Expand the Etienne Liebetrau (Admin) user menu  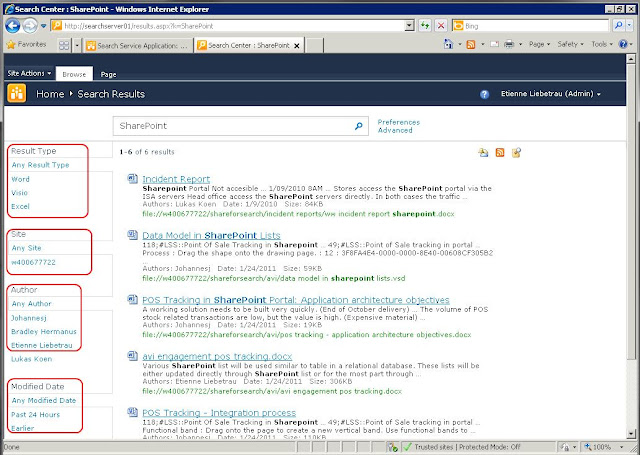coord(551,94)
